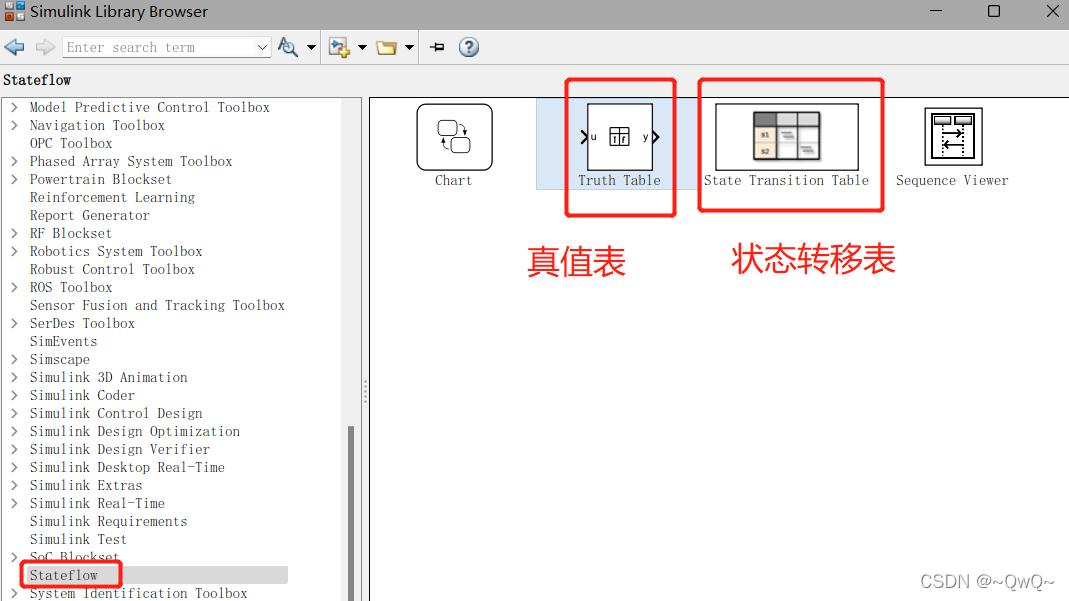Expand the Robotics System Toolbox node
Screen dimensions: 1069x601
point(14,251)
